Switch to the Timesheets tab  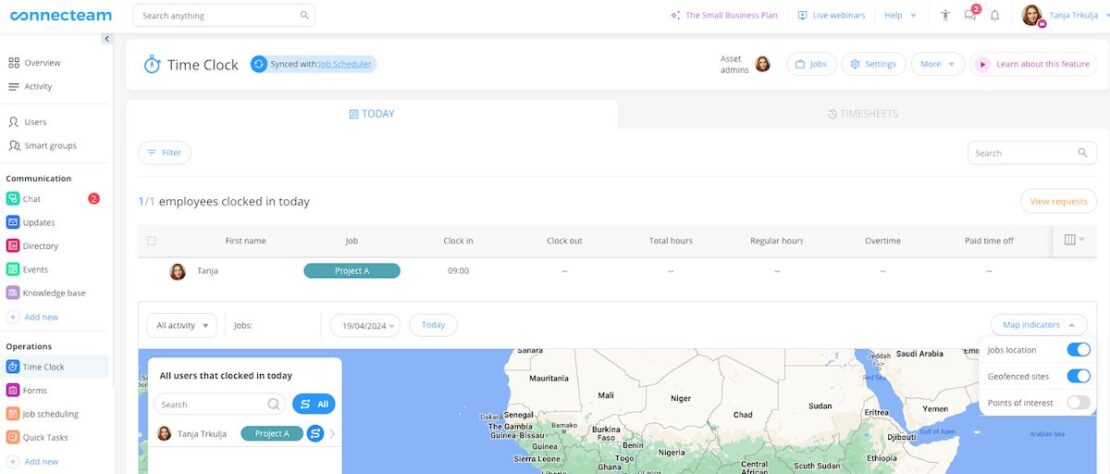pyautogui.click(x=862, y=114)
